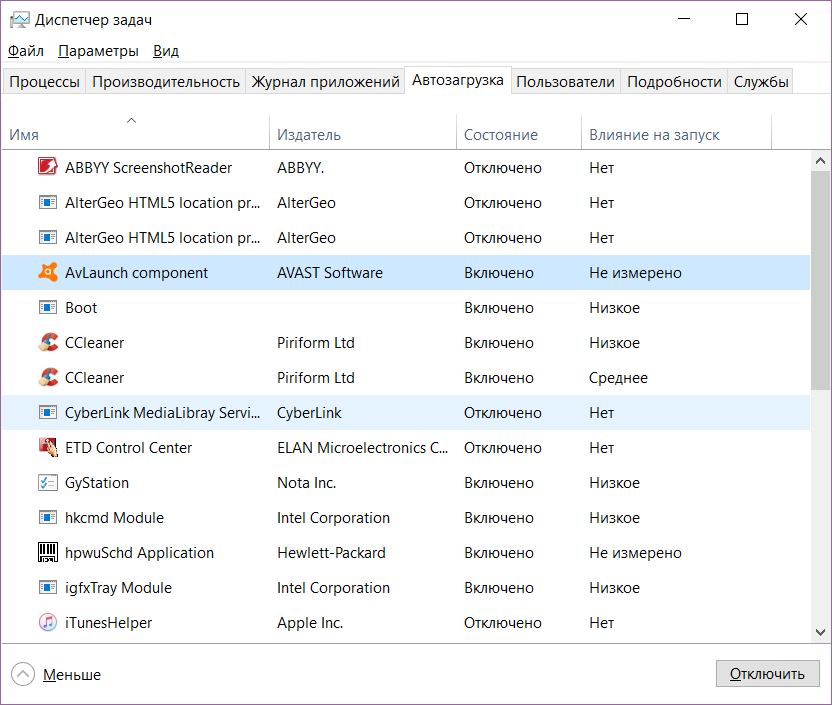Click the ABBYY ScreenshotReader icon

pyautogui.click(x=48, y=167)
